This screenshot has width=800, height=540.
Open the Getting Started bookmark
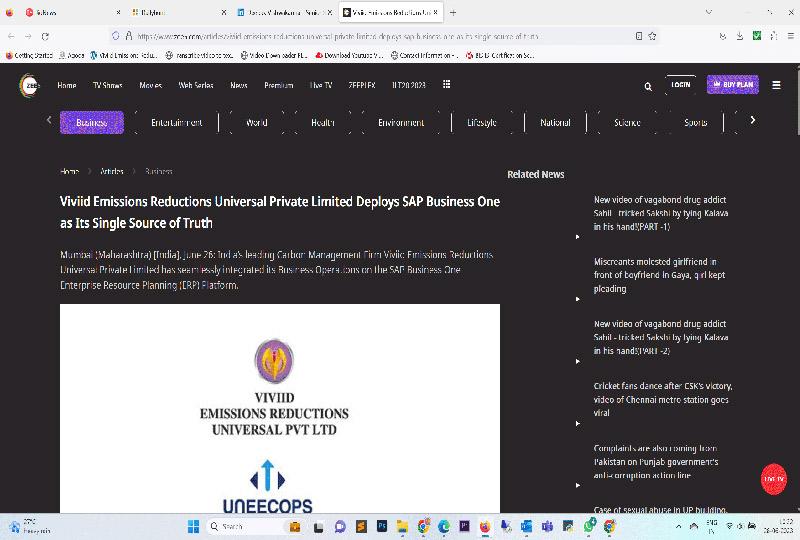[x=29, y=55]
